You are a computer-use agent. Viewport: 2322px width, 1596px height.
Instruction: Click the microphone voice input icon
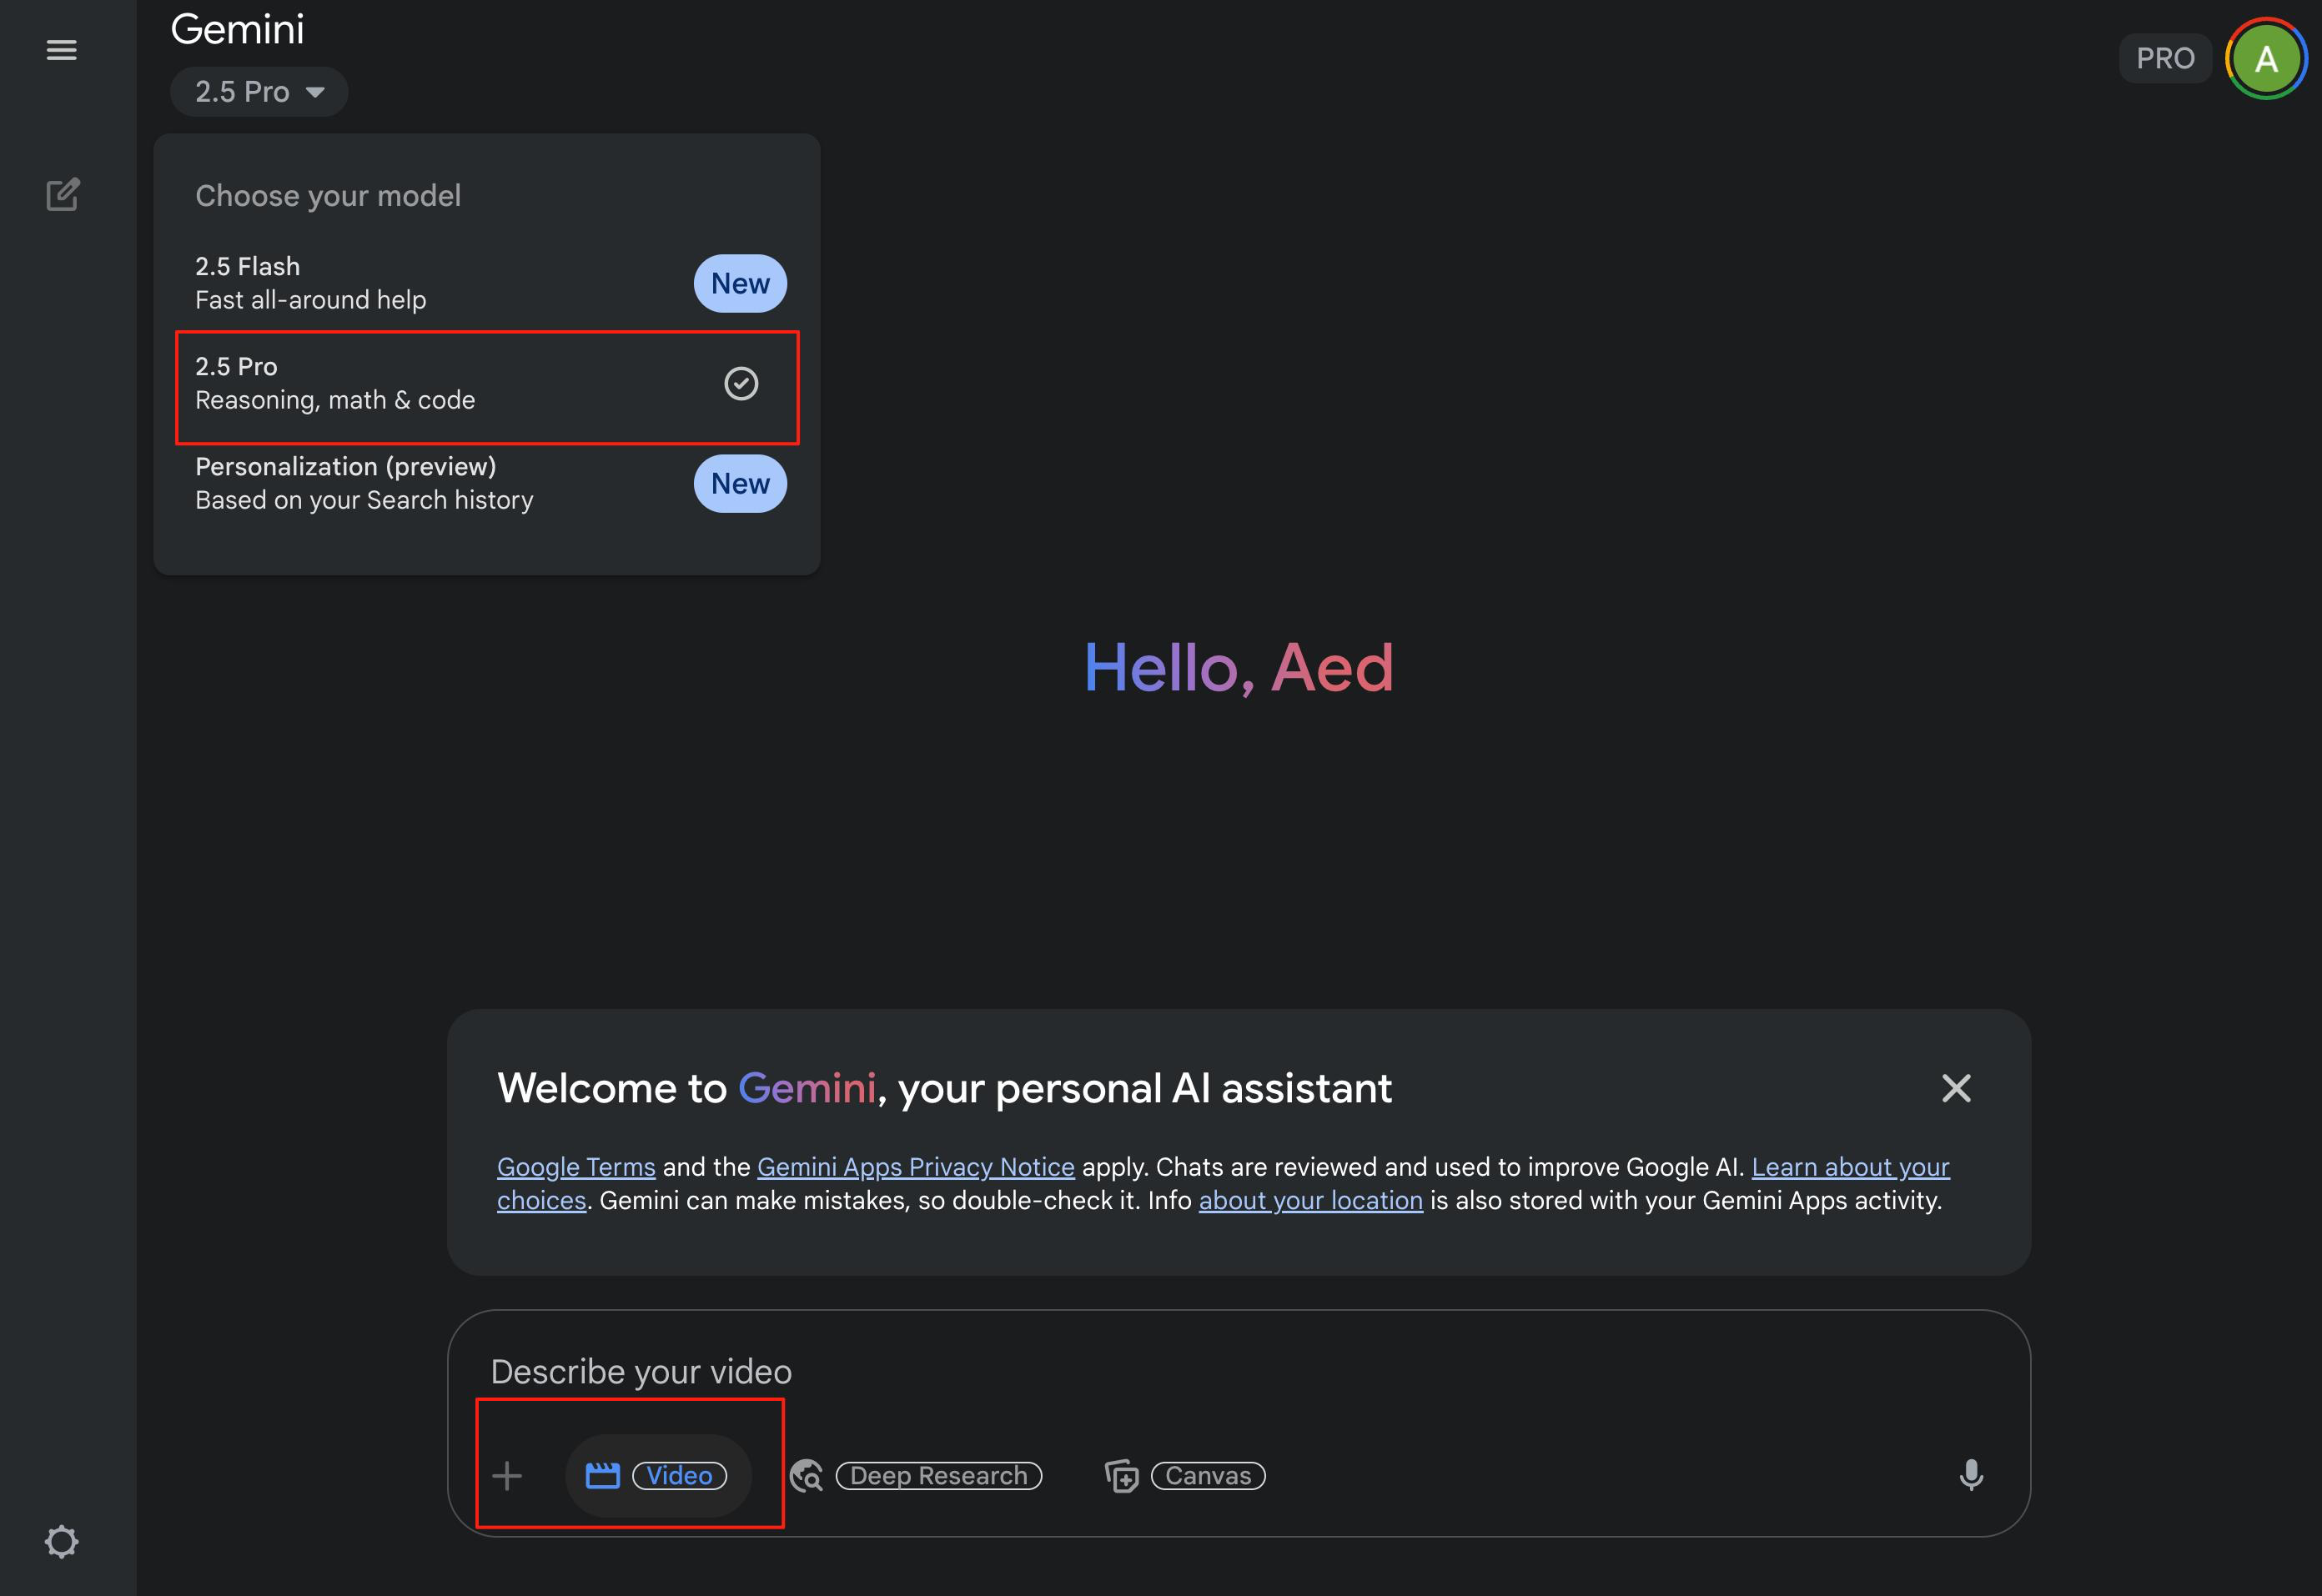[1970, 1475]
